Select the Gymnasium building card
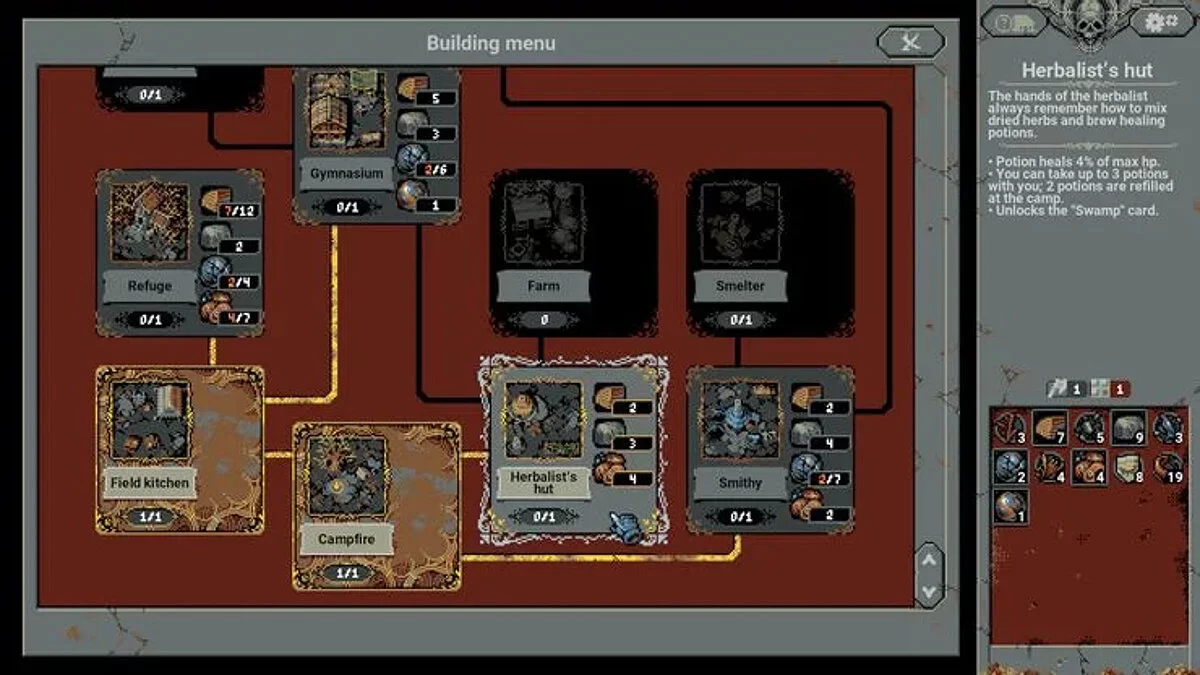This screenshot has width=1200, height=675. pyautogui.click(x=377, y=145)
